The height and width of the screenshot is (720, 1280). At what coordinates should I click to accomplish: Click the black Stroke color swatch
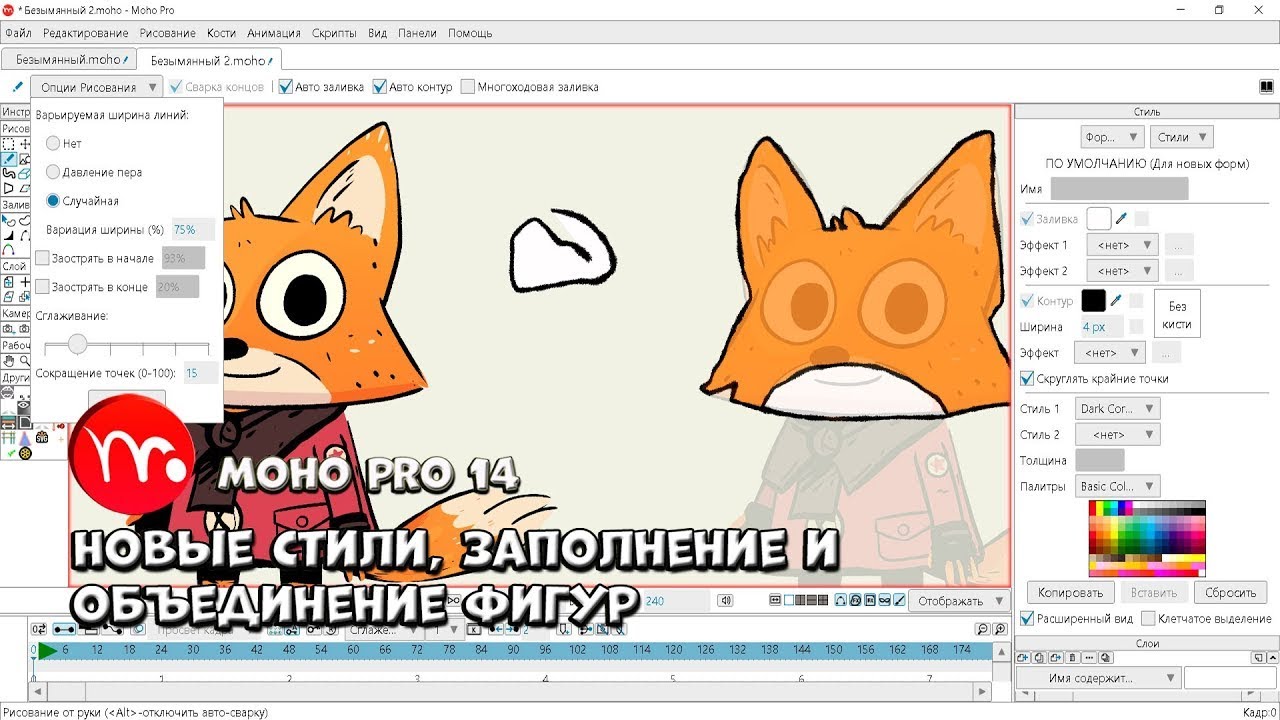point(1093,300)
